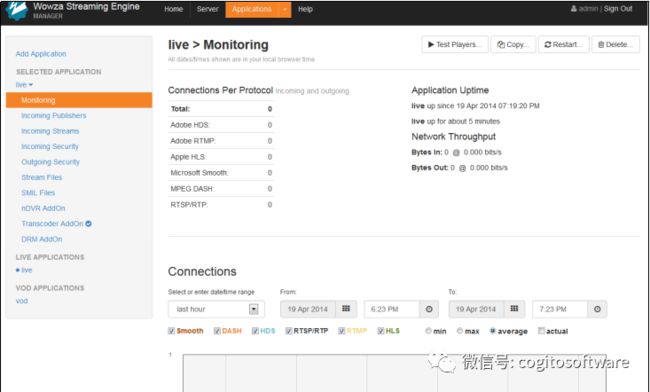
Task: Restart the live application
Action: (x=563, y=44)
